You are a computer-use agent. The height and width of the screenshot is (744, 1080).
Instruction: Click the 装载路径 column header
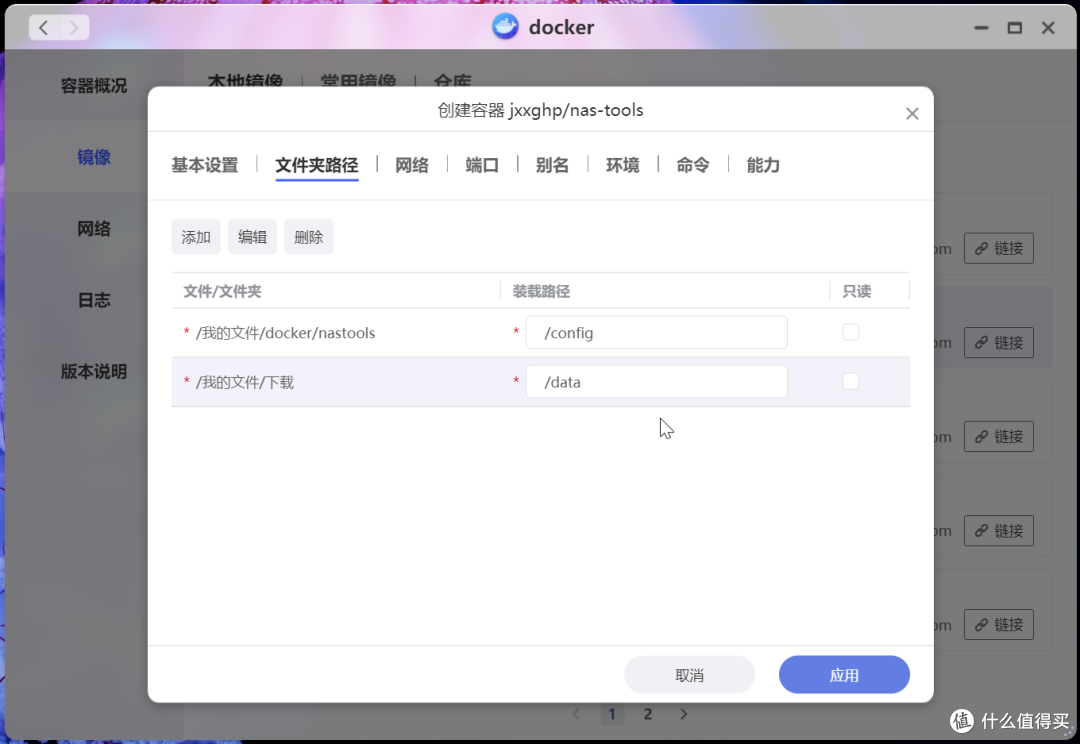click(x=541, y=291)
